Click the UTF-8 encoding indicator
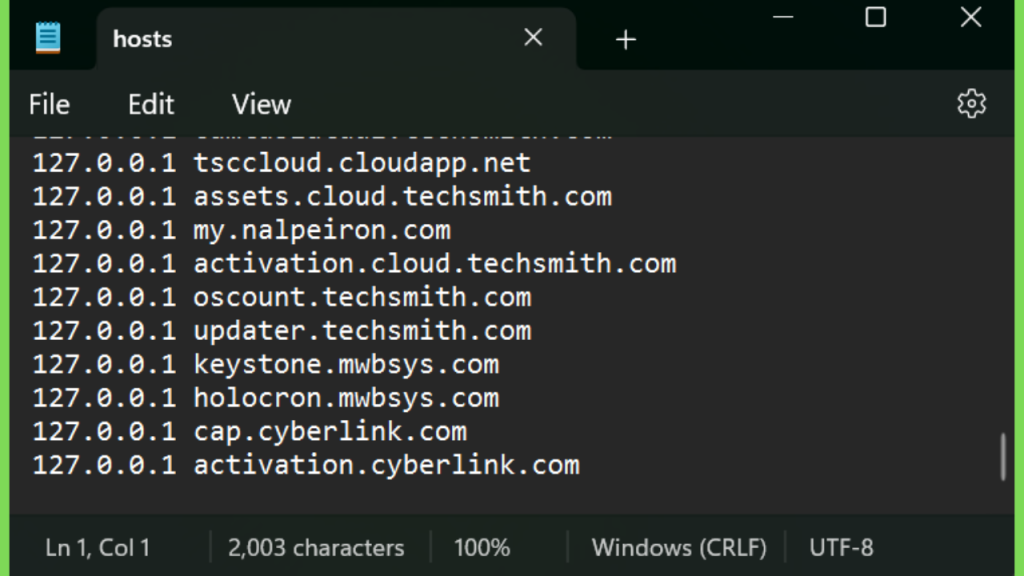Screen dimensions: 1024x576 841,547
